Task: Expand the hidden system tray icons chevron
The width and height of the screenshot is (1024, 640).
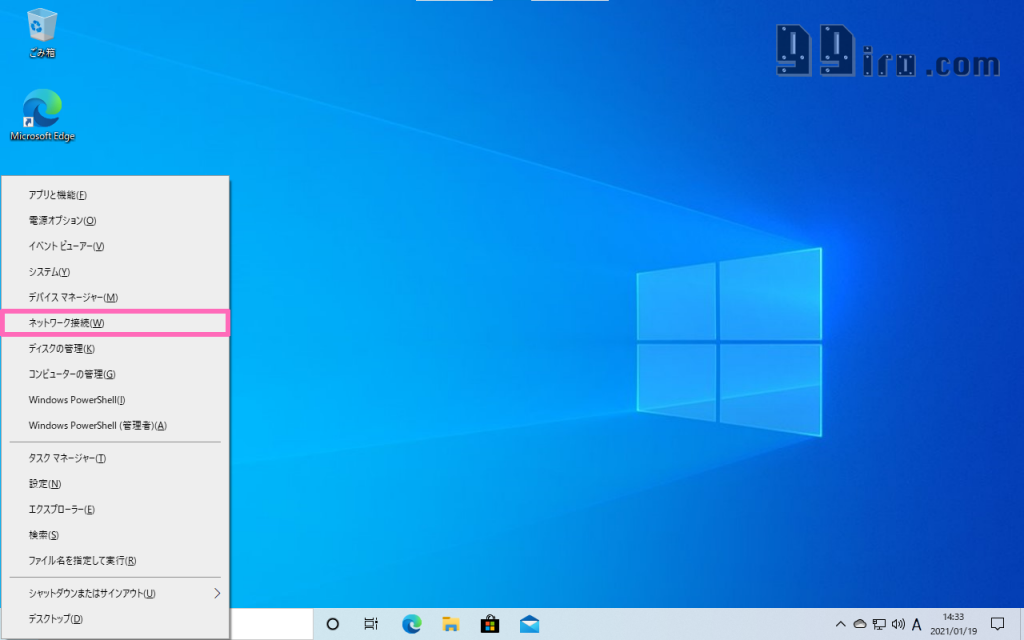Action: (840, 624)
